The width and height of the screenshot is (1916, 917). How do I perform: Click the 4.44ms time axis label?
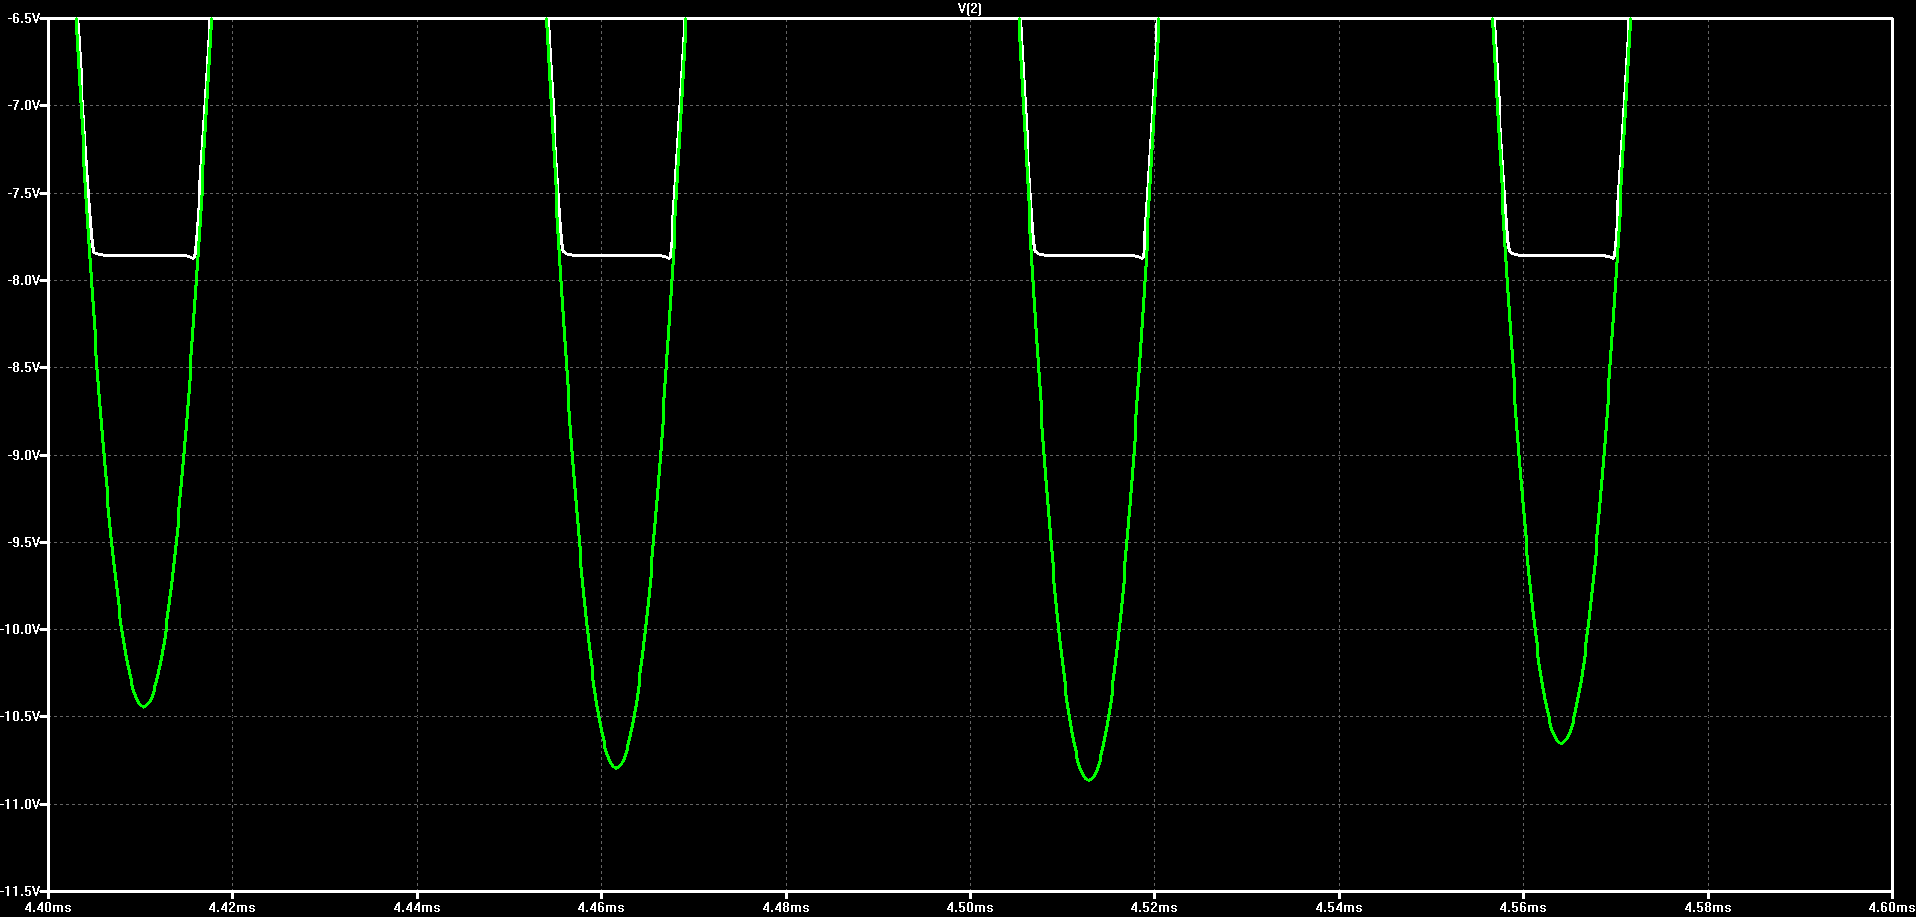coord(417,907)
